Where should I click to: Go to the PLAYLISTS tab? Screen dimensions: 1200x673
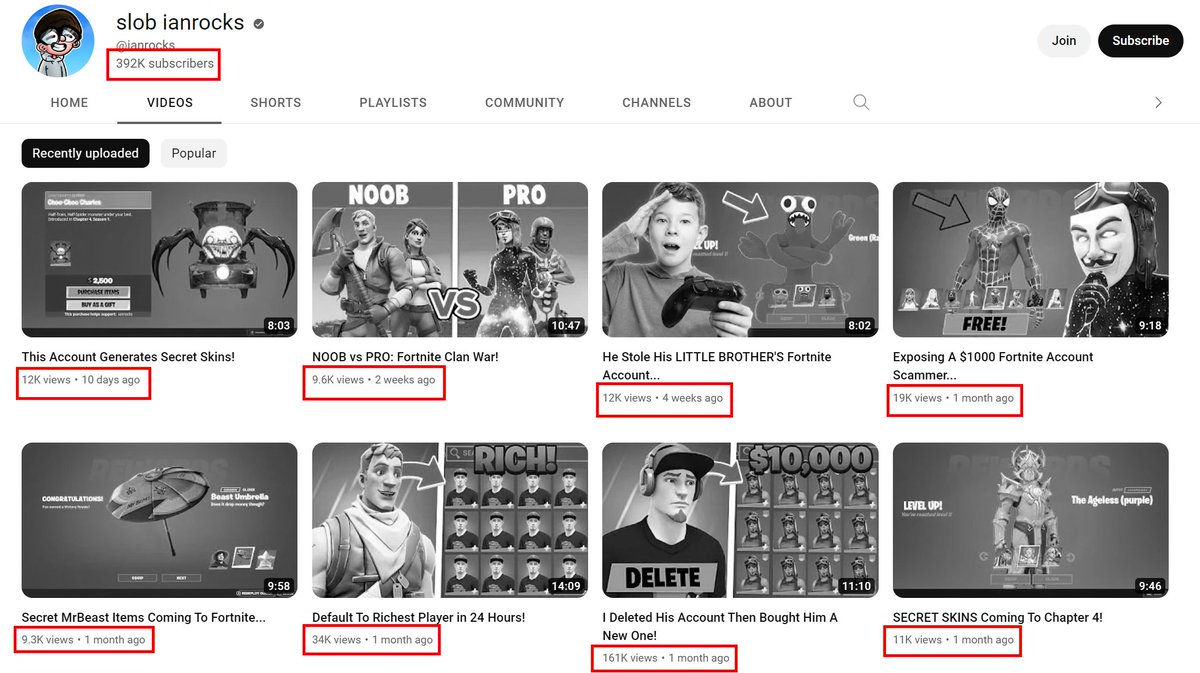(393, 102)
